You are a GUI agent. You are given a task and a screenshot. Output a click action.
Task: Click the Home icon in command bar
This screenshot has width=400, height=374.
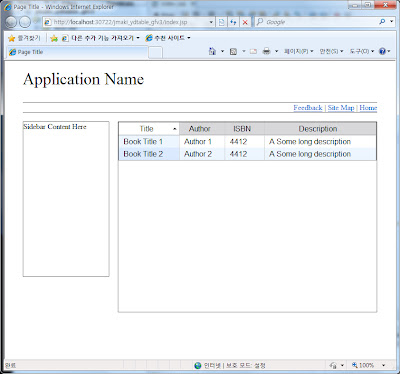[212, 51]
